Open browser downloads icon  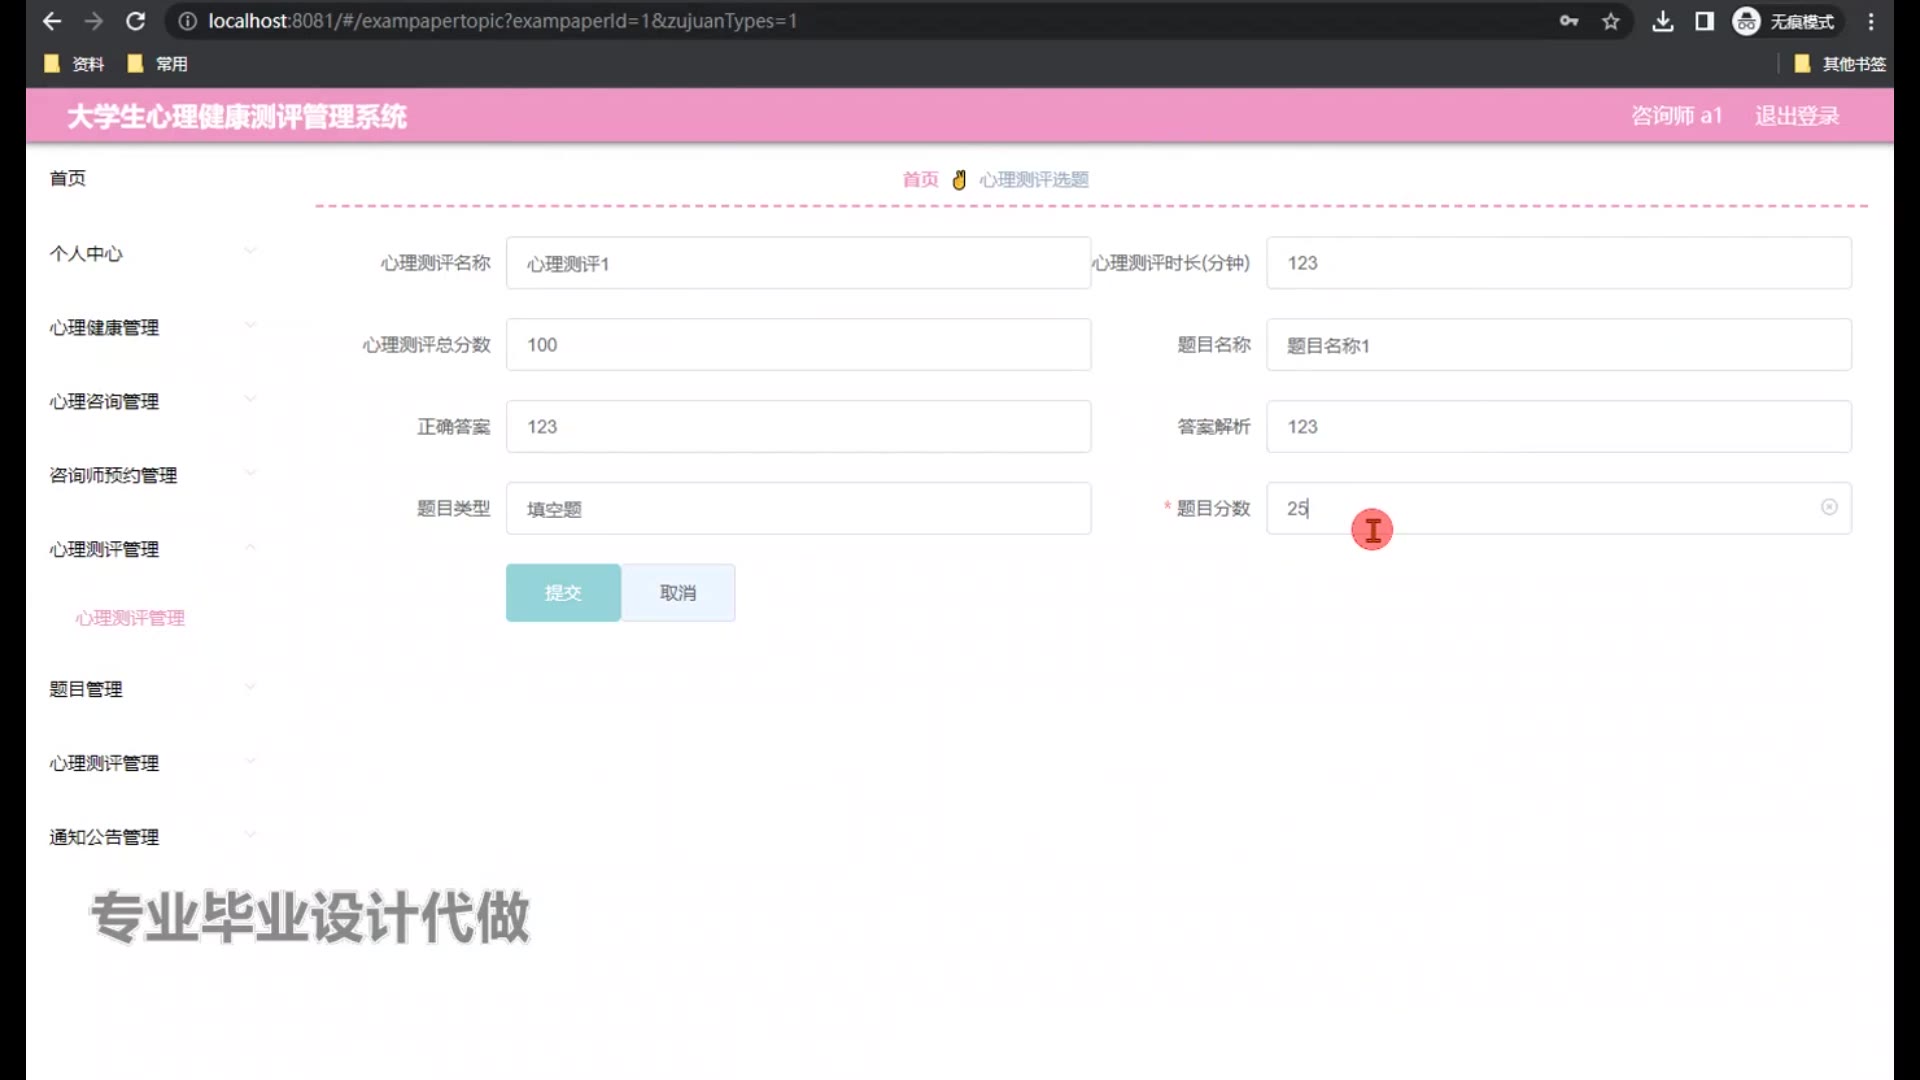[x=1662, y=21]
